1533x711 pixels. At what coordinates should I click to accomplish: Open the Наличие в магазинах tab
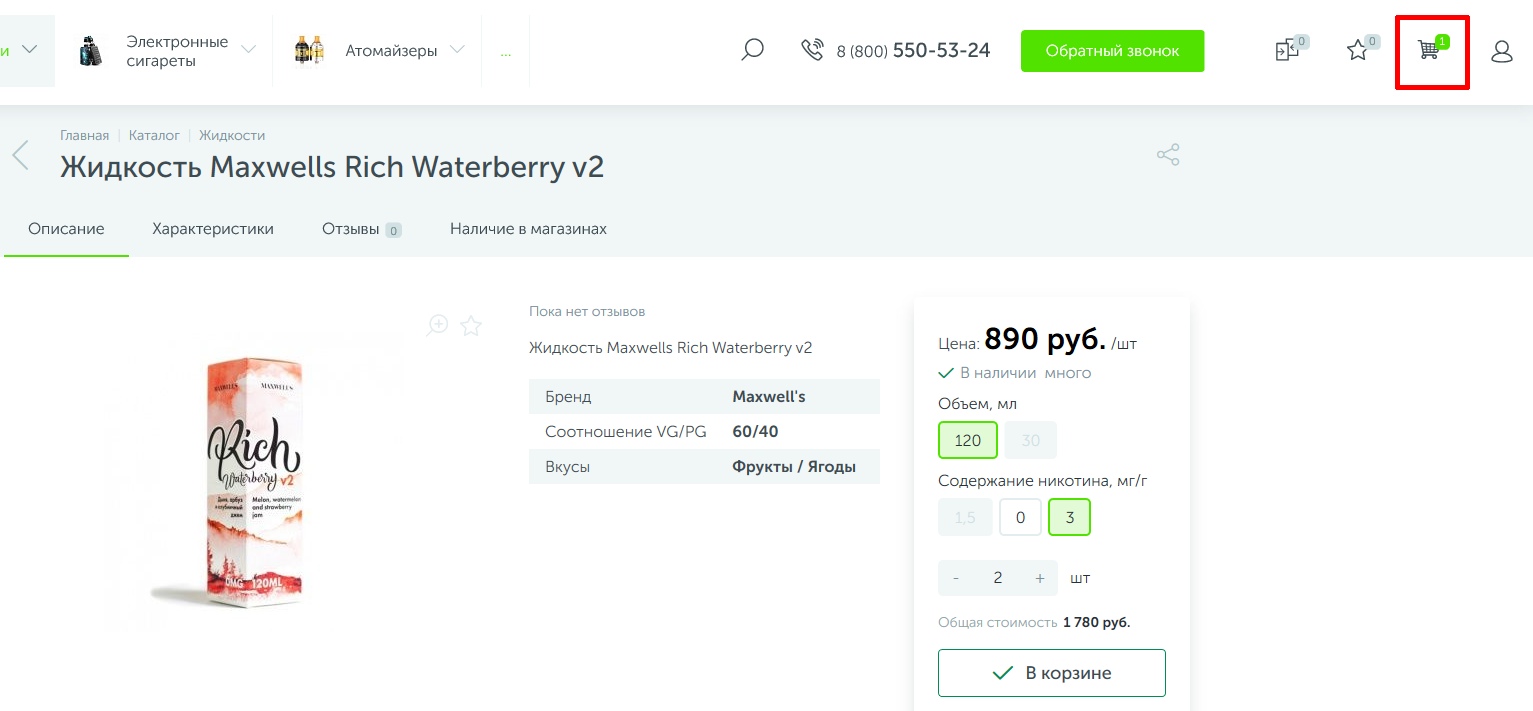pyautogui.click(x=528, y=229)
